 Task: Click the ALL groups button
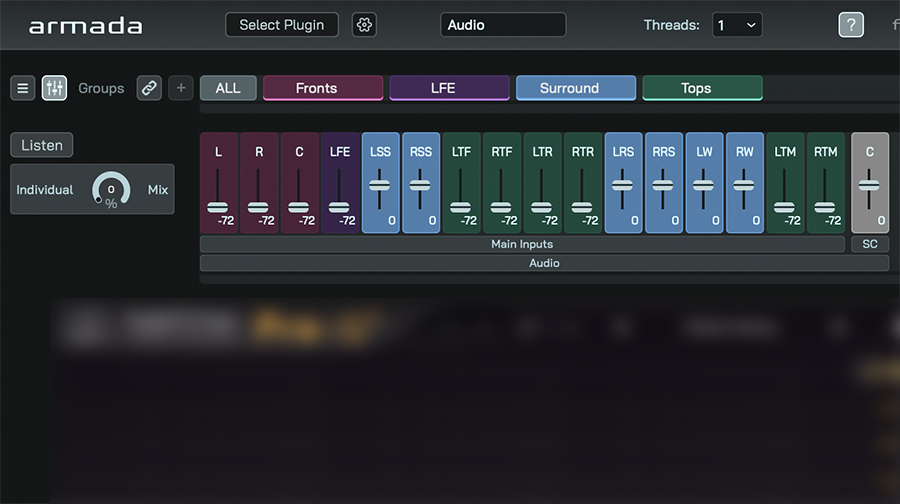click(x=228, y=88)
